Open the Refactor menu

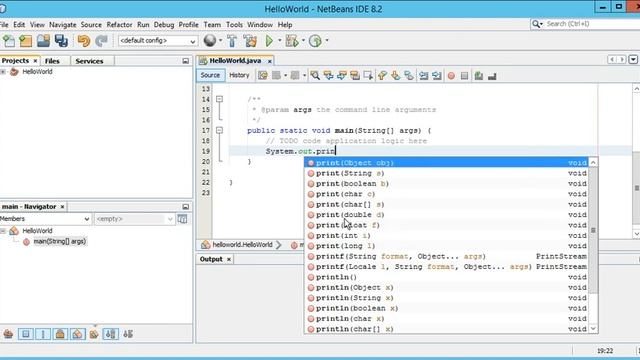(x=119, y=24)
